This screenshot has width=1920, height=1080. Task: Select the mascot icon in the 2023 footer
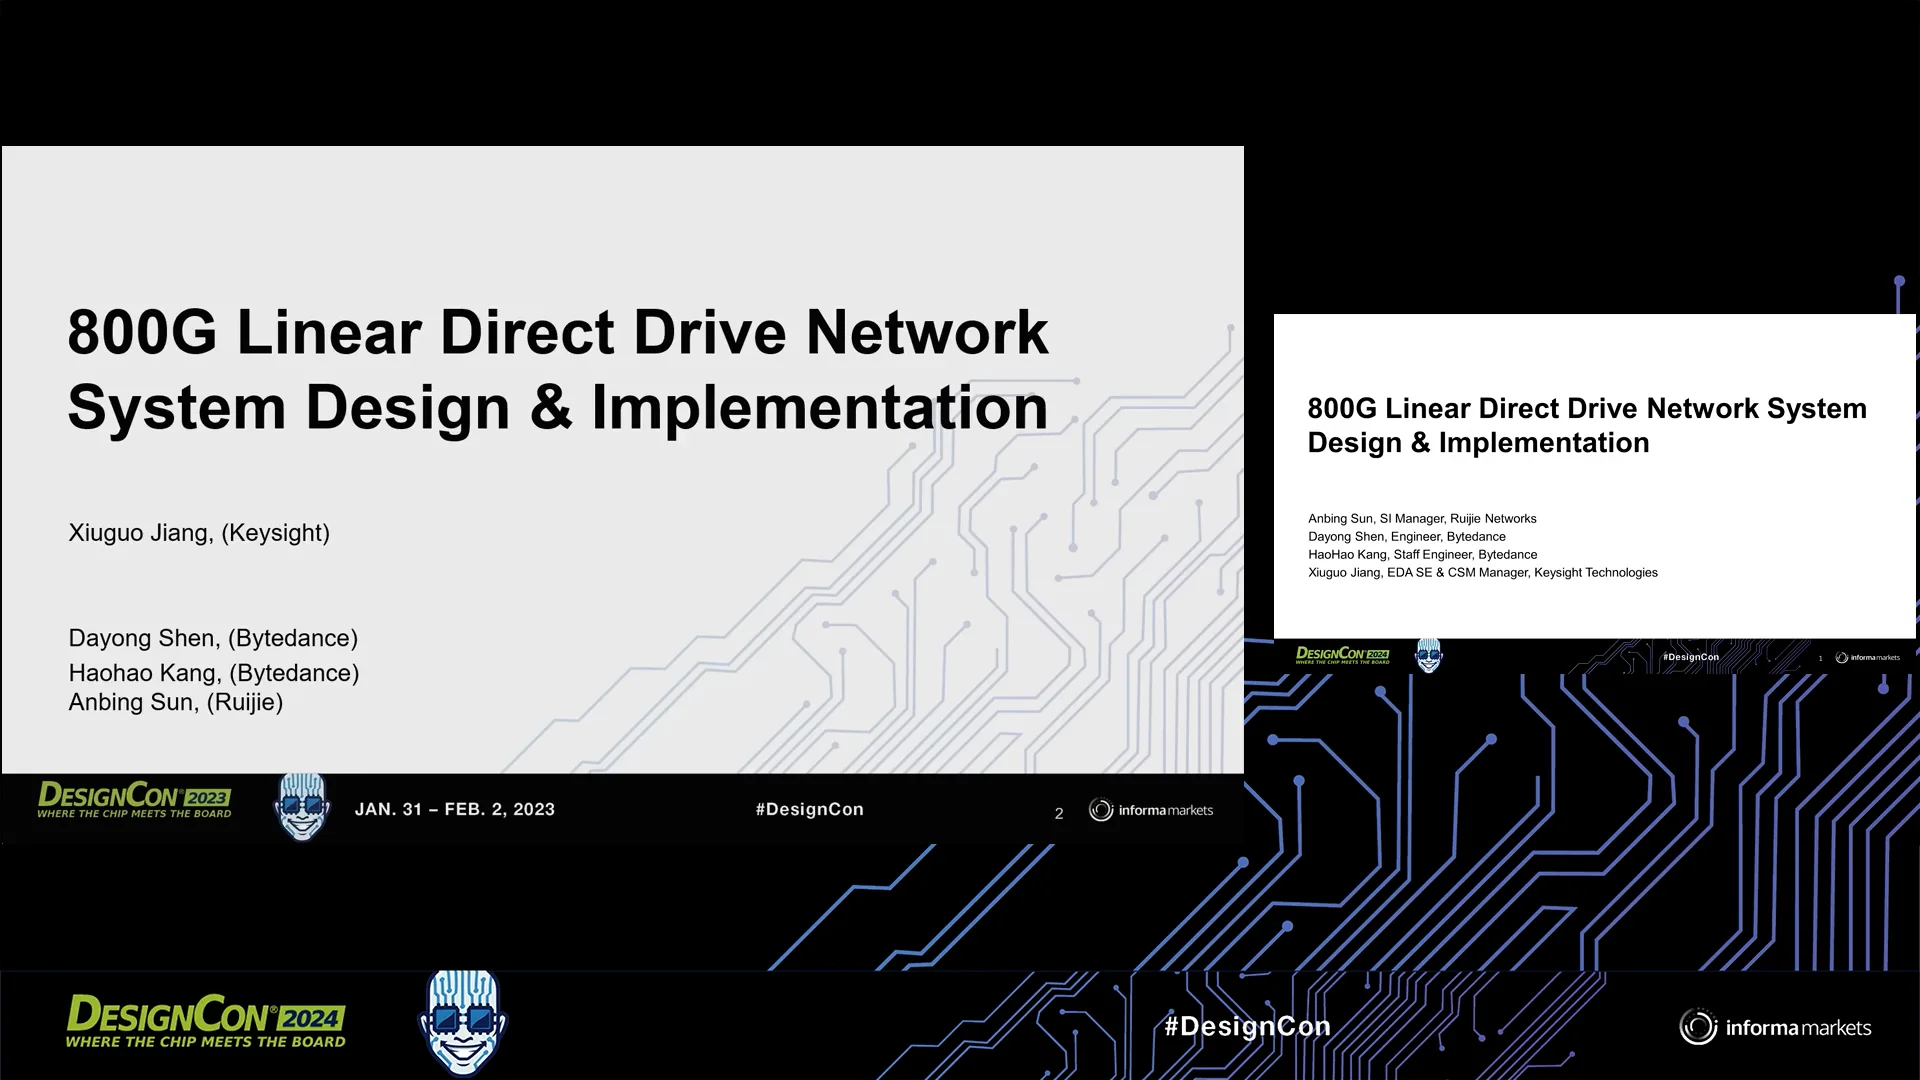tap(303, 806)
